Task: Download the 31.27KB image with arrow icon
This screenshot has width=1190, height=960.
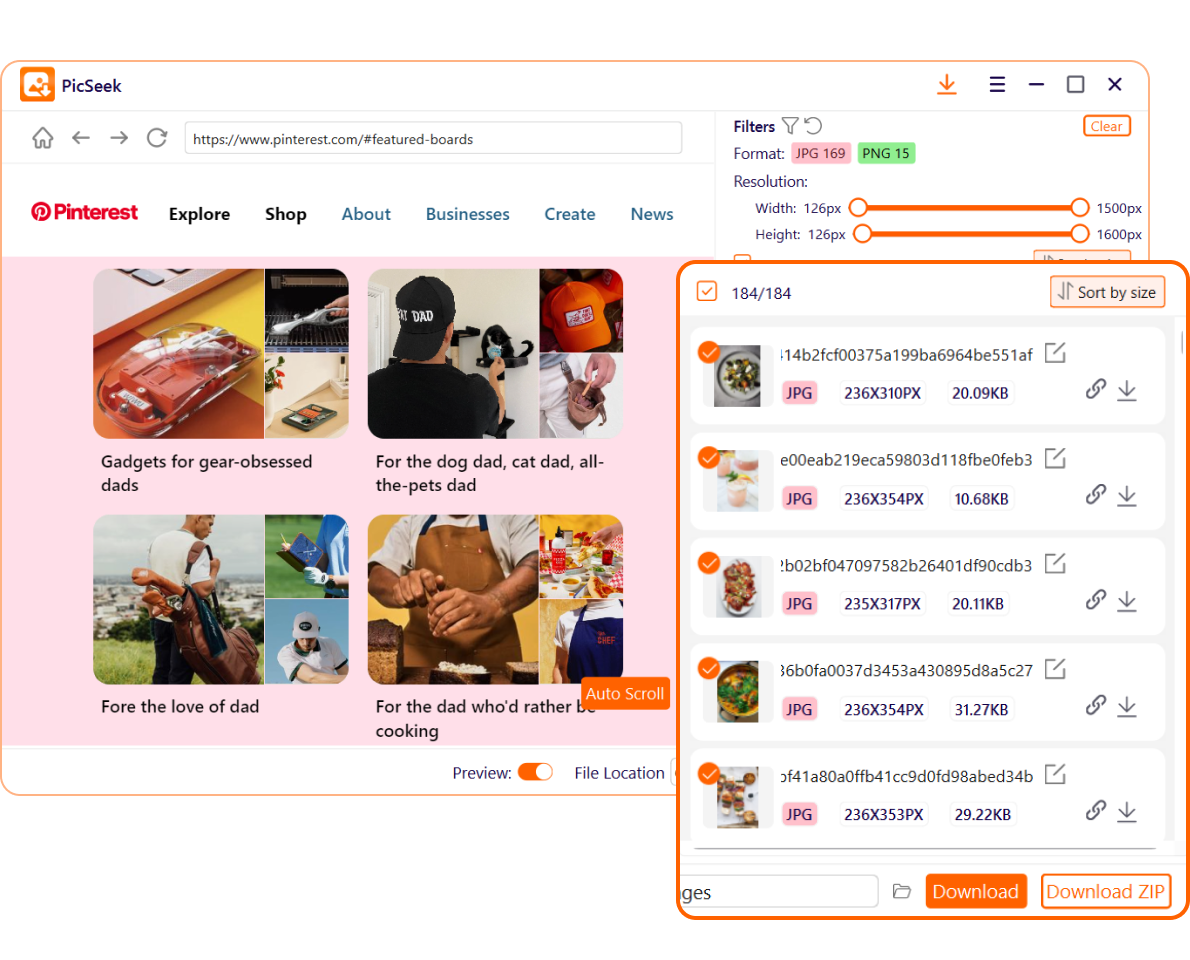Action: click(1127, 707)
